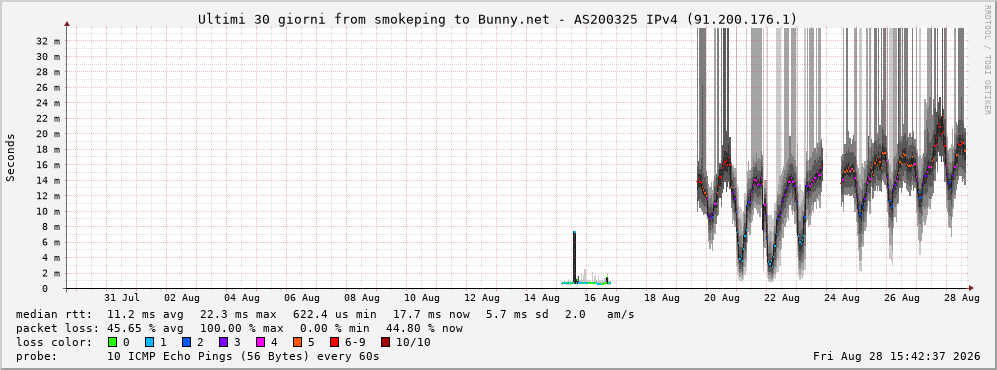Click the packet loss statistics line
Viewport: 997px width, 370px height.
(x=239, y=329)
